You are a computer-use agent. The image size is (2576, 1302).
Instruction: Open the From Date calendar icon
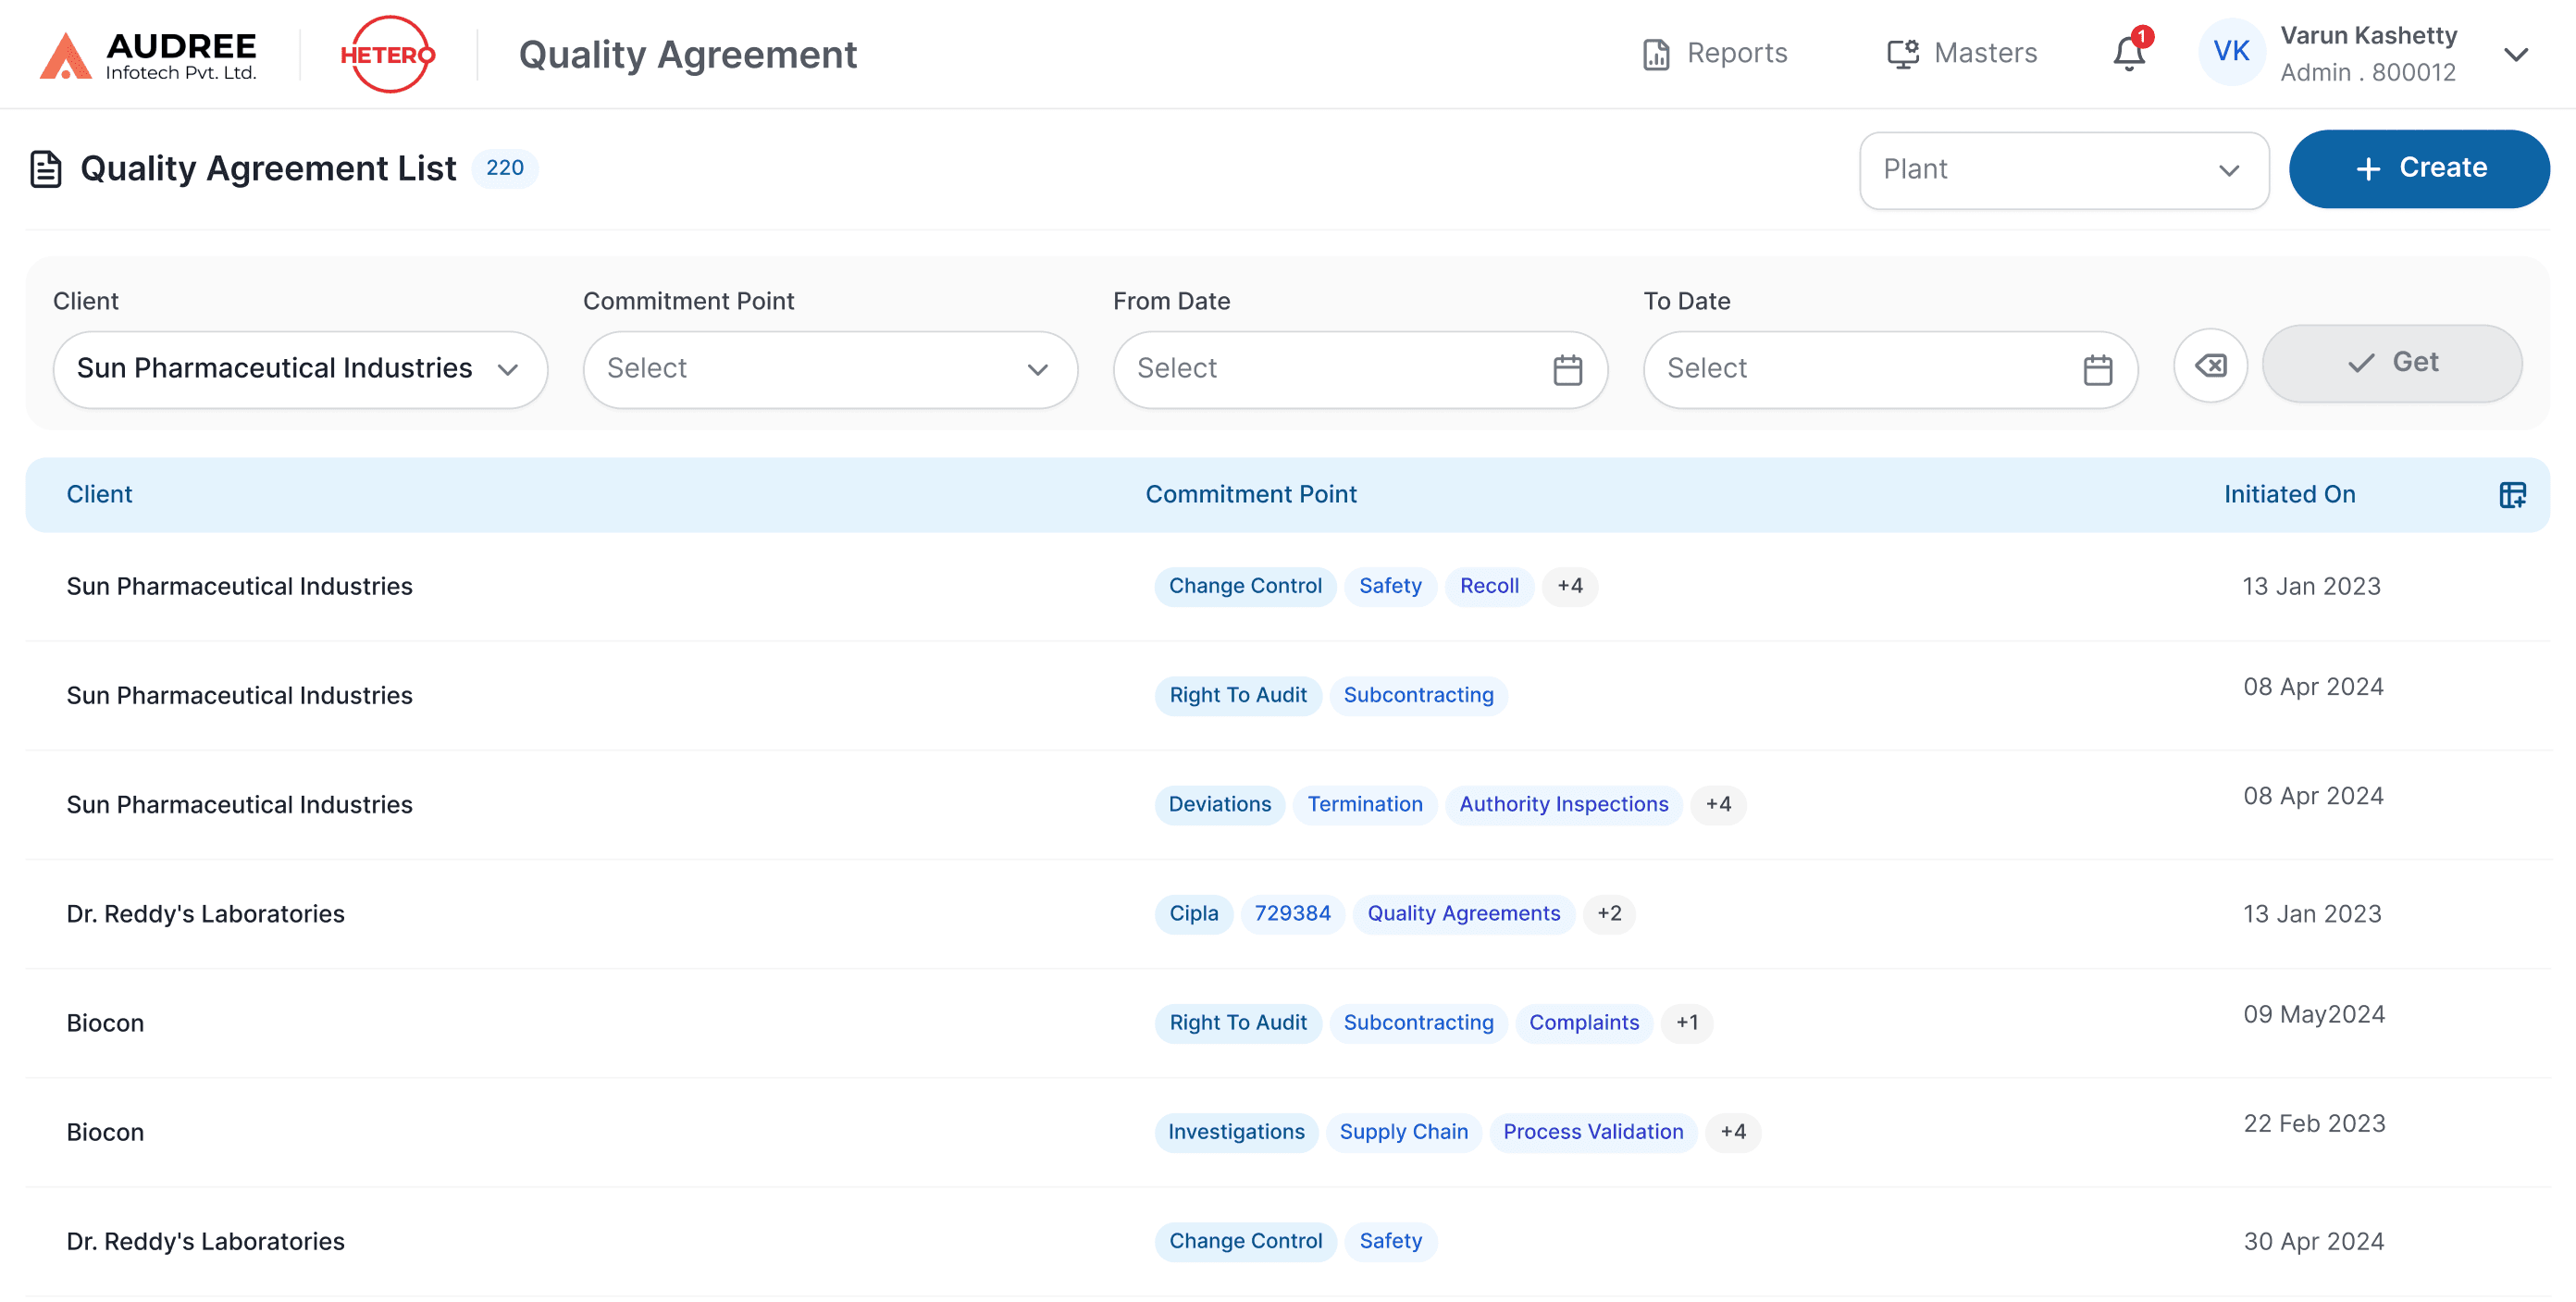pyautogui.click(x=1567, y=369)
